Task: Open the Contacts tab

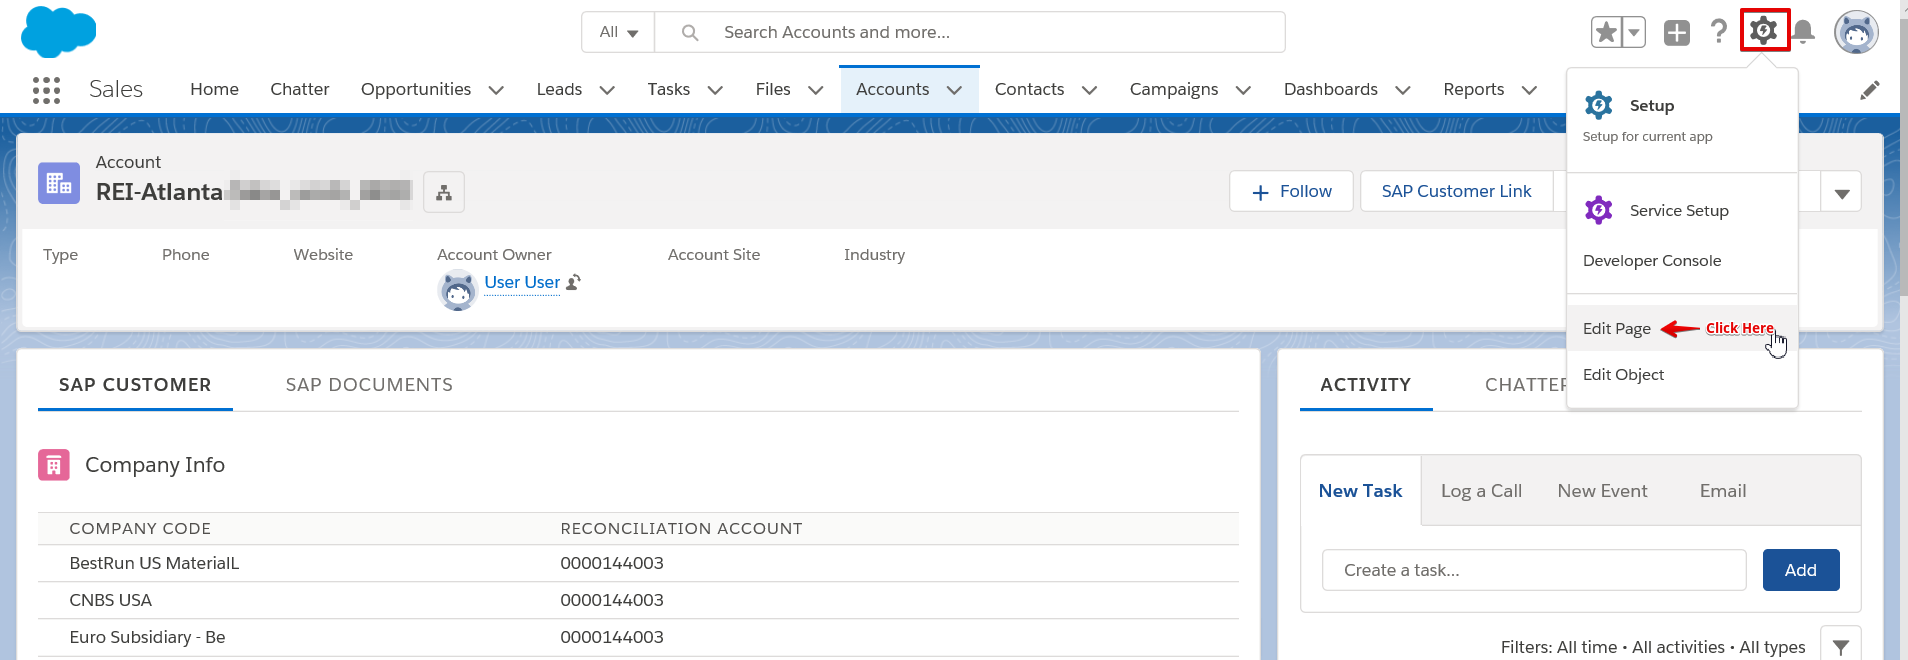Action: pos(1029,89)
